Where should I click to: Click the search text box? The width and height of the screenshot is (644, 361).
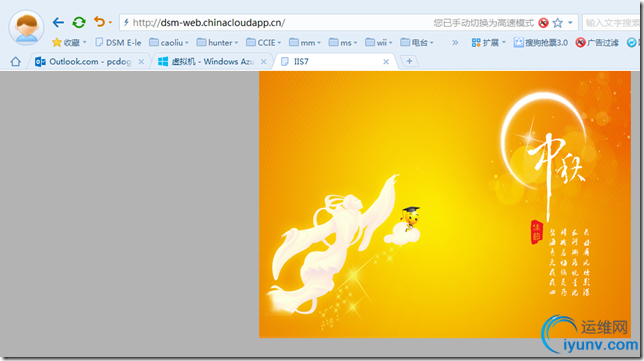pyautogui.click(x=611, y=23)
